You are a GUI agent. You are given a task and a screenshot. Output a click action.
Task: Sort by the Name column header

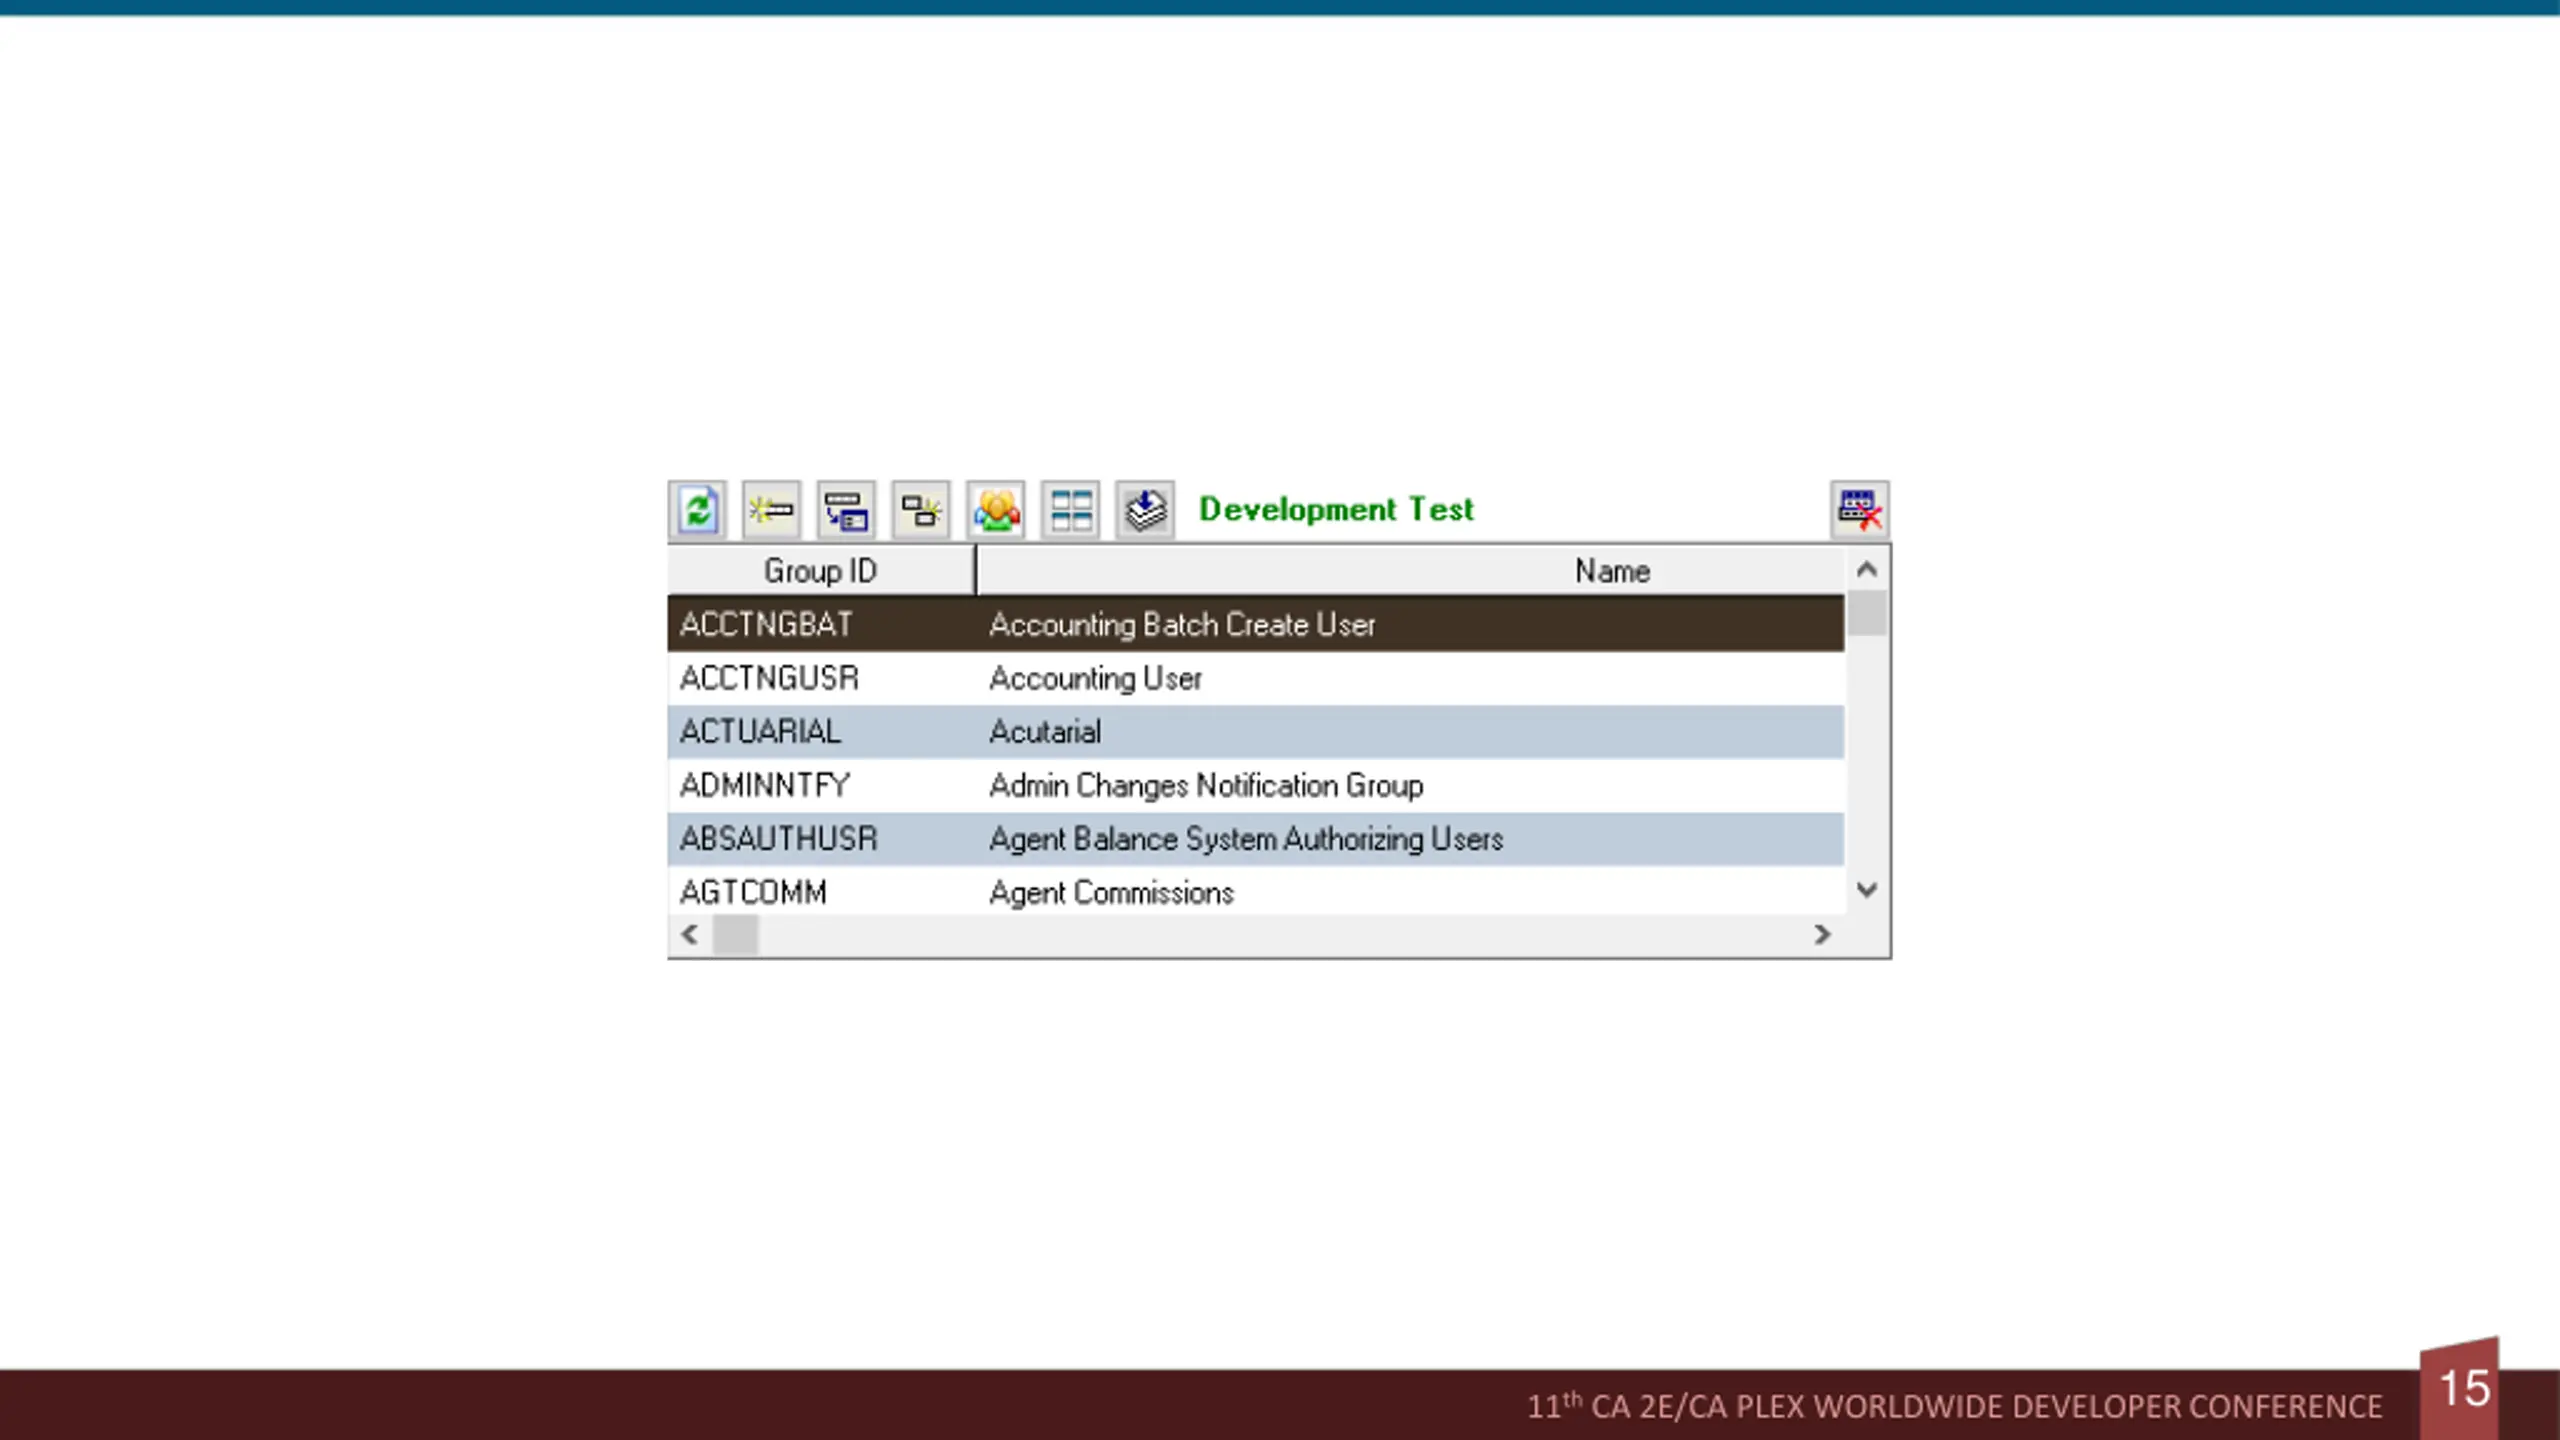pyautogui.click(x=1411, y=570)
